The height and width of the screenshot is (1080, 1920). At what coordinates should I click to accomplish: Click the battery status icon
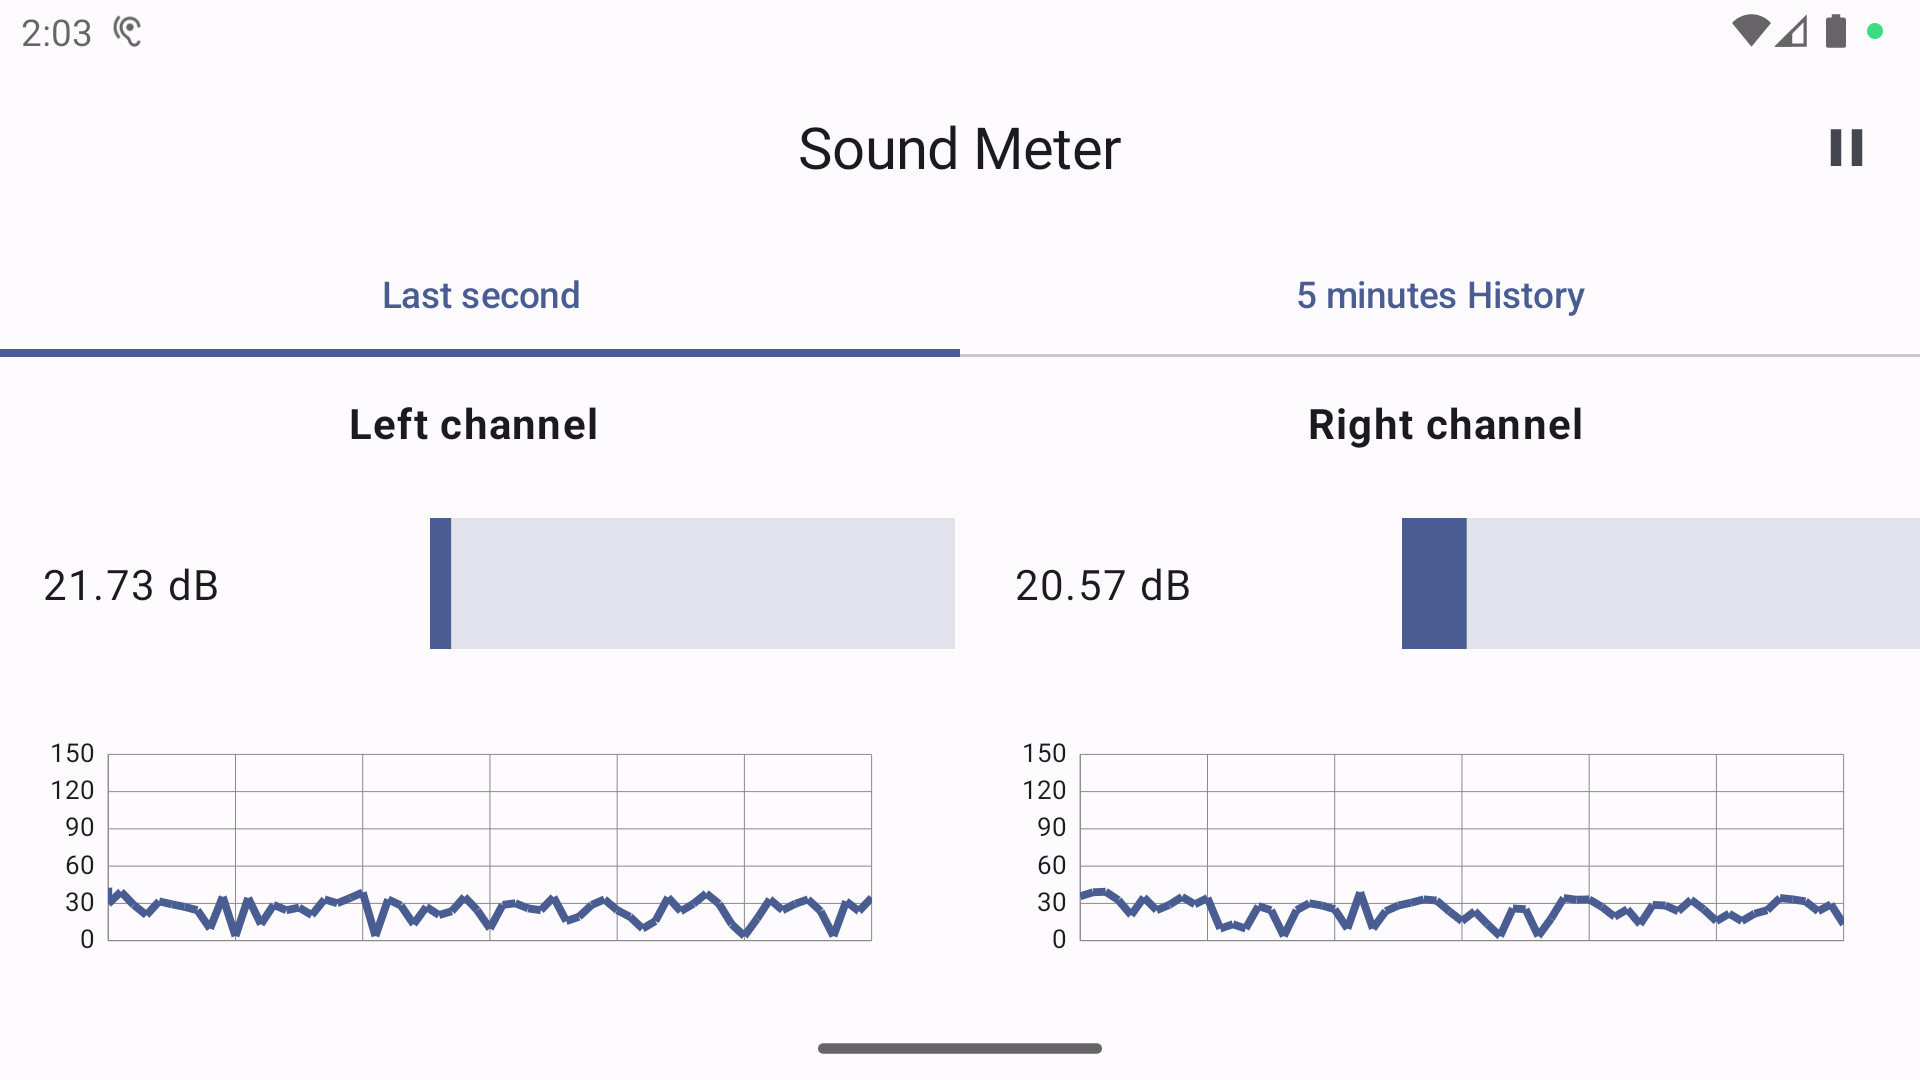(1836, 31)
